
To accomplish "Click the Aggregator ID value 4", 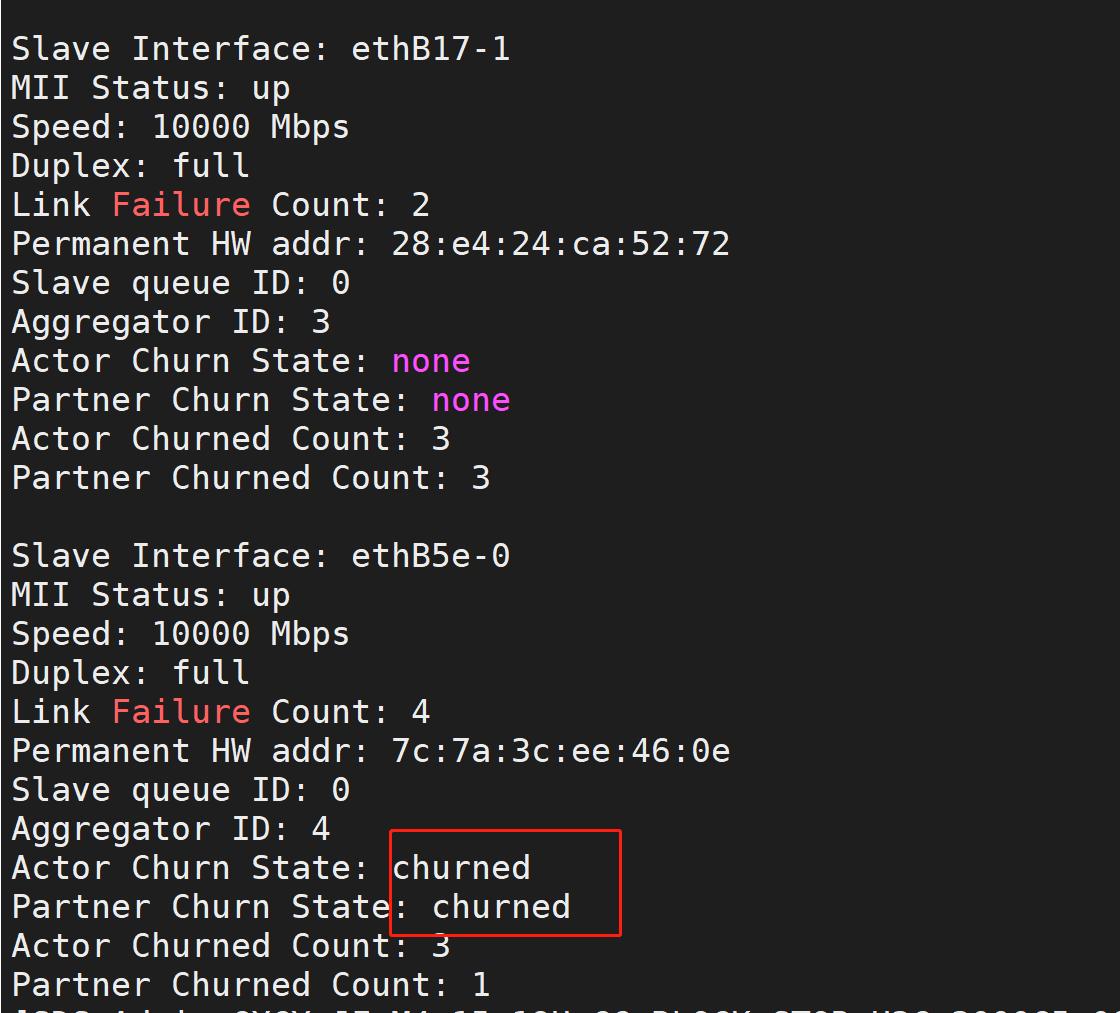I will tap(321, 829).
